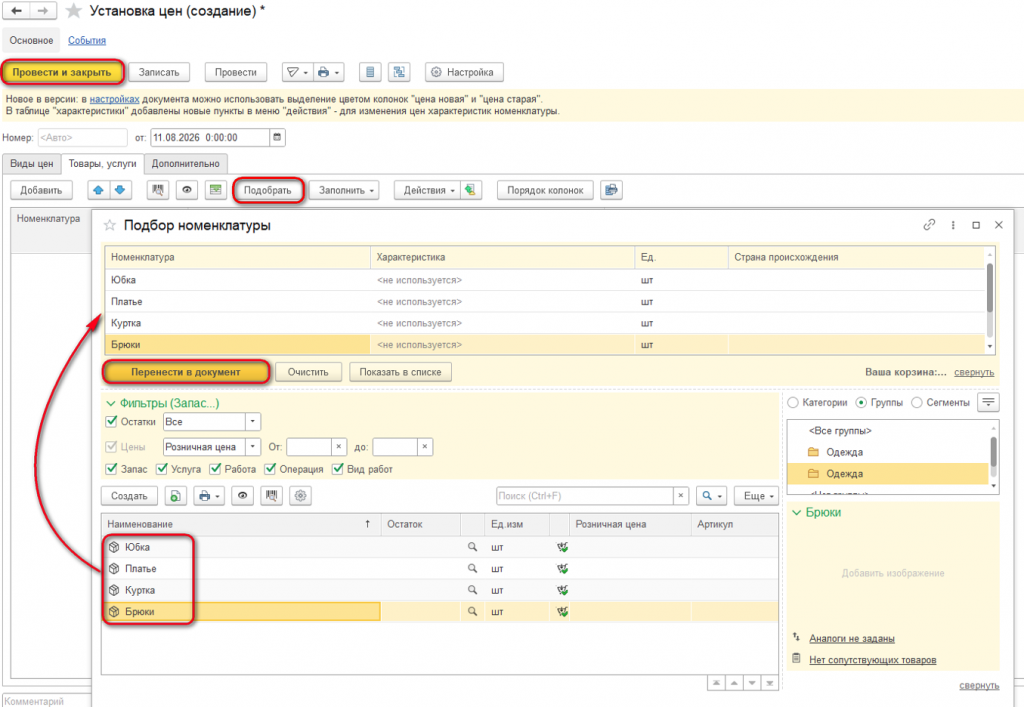The width and height of the screenshot is (1024, 707).
Task: Click the Провести и закрыть button
Action: [62, 72]
